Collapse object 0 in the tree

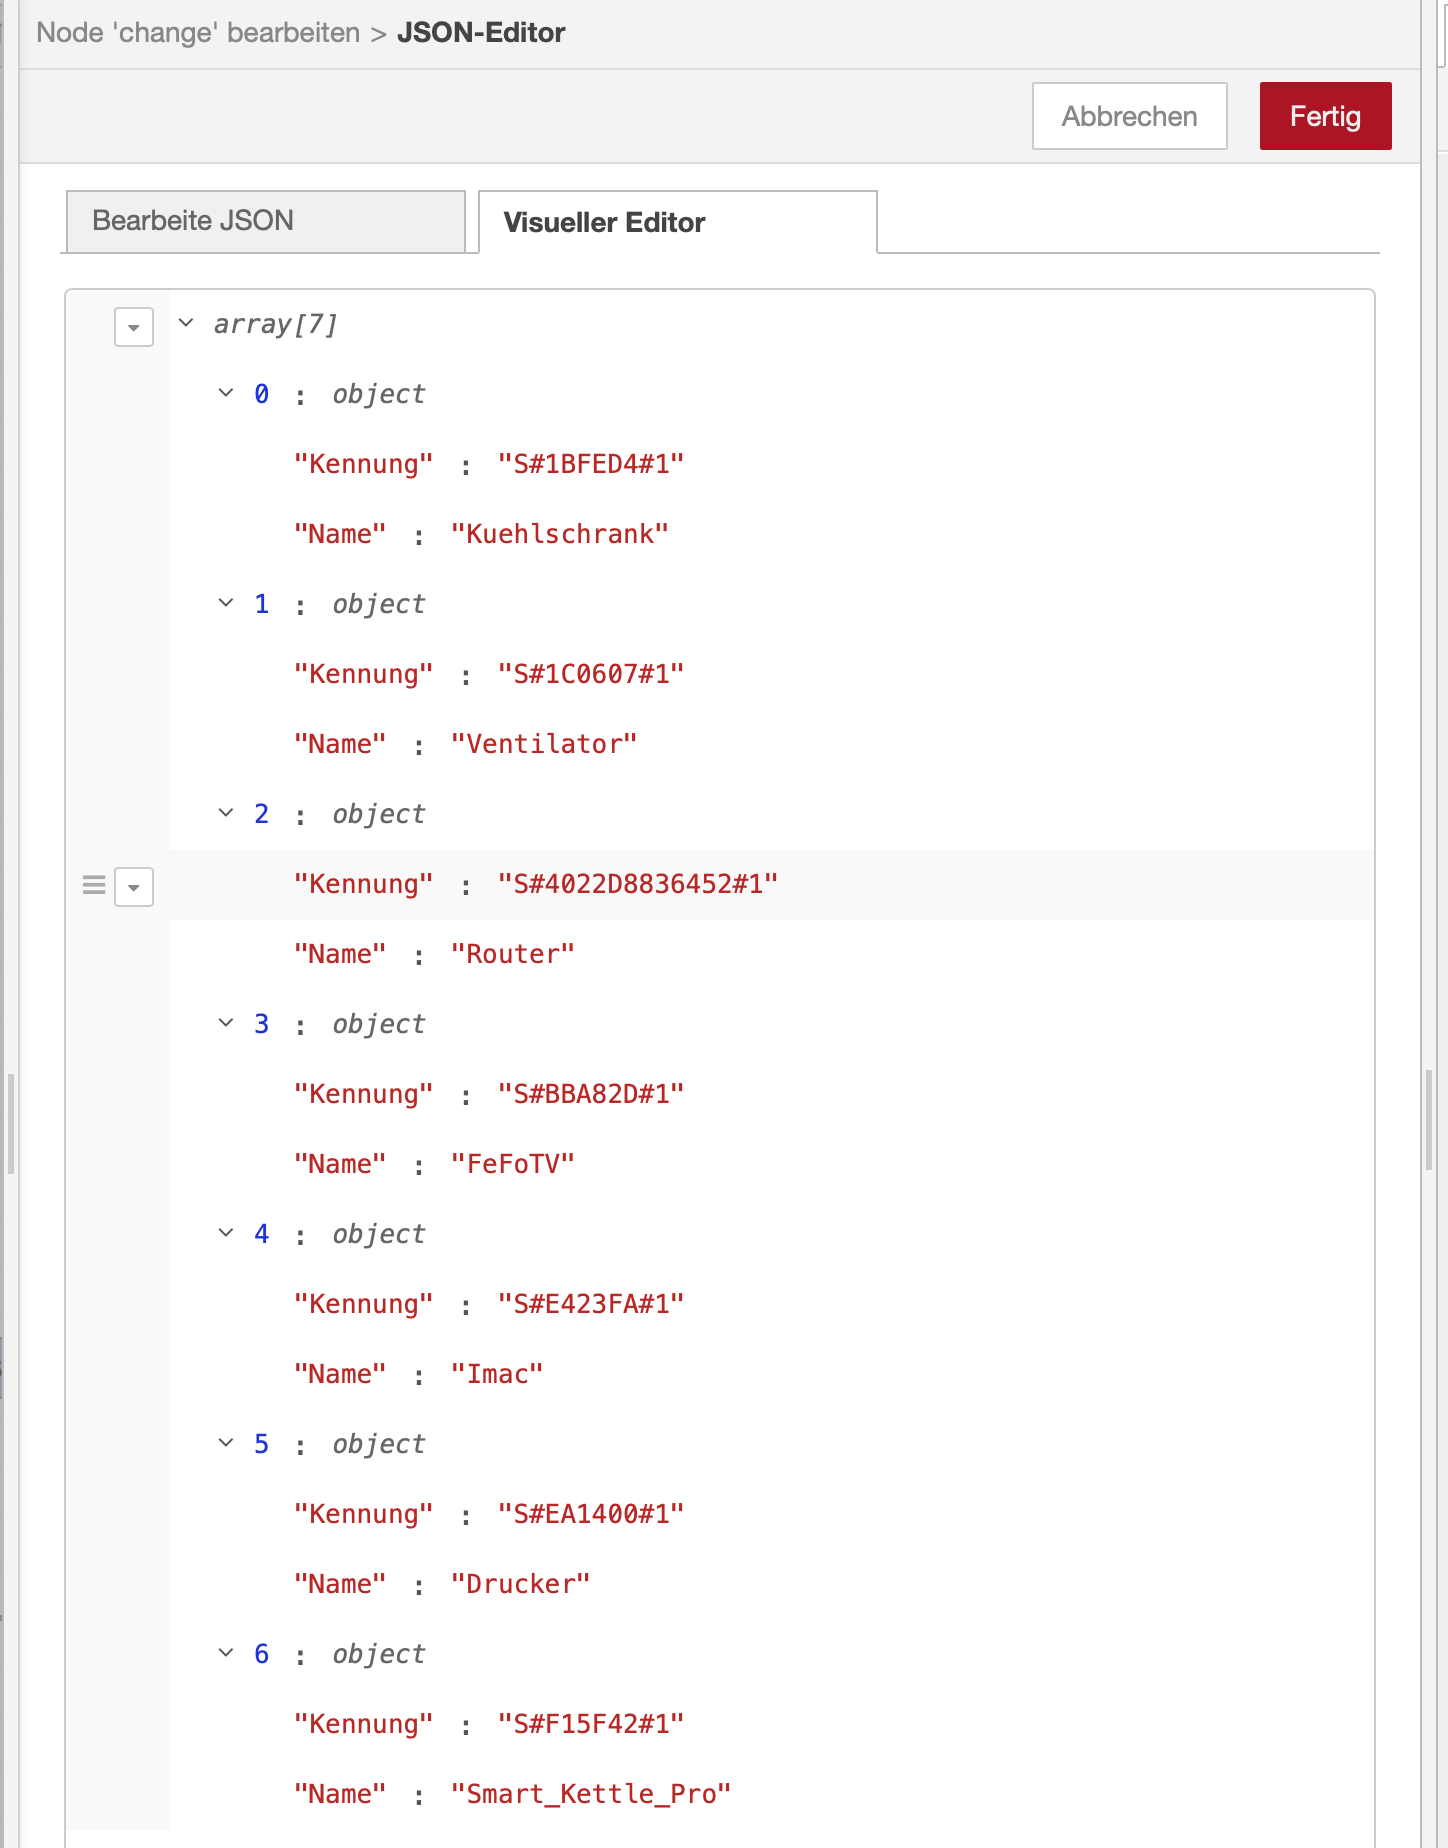[226, 393]
